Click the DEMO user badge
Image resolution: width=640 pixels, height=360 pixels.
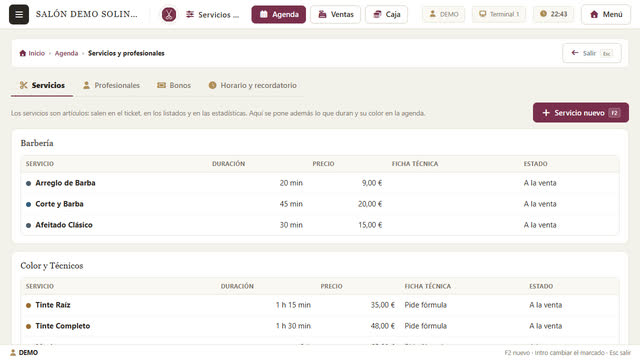(444, 14)
